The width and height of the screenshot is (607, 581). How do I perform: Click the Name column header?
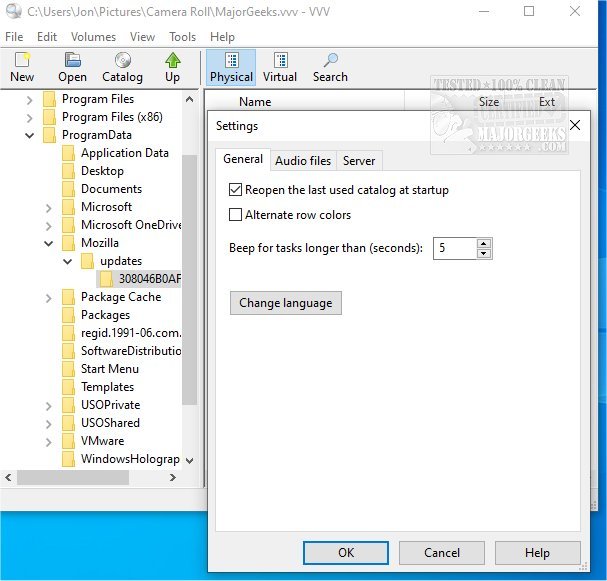pyautogui.click(x=255, y=102)
